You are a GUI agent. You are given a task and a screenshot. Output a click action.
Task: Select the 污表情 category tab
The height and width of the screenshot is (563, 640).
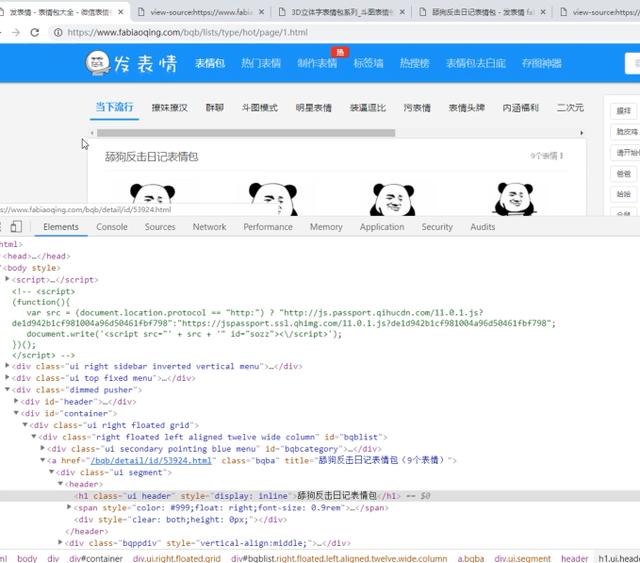tap(417, 108)
